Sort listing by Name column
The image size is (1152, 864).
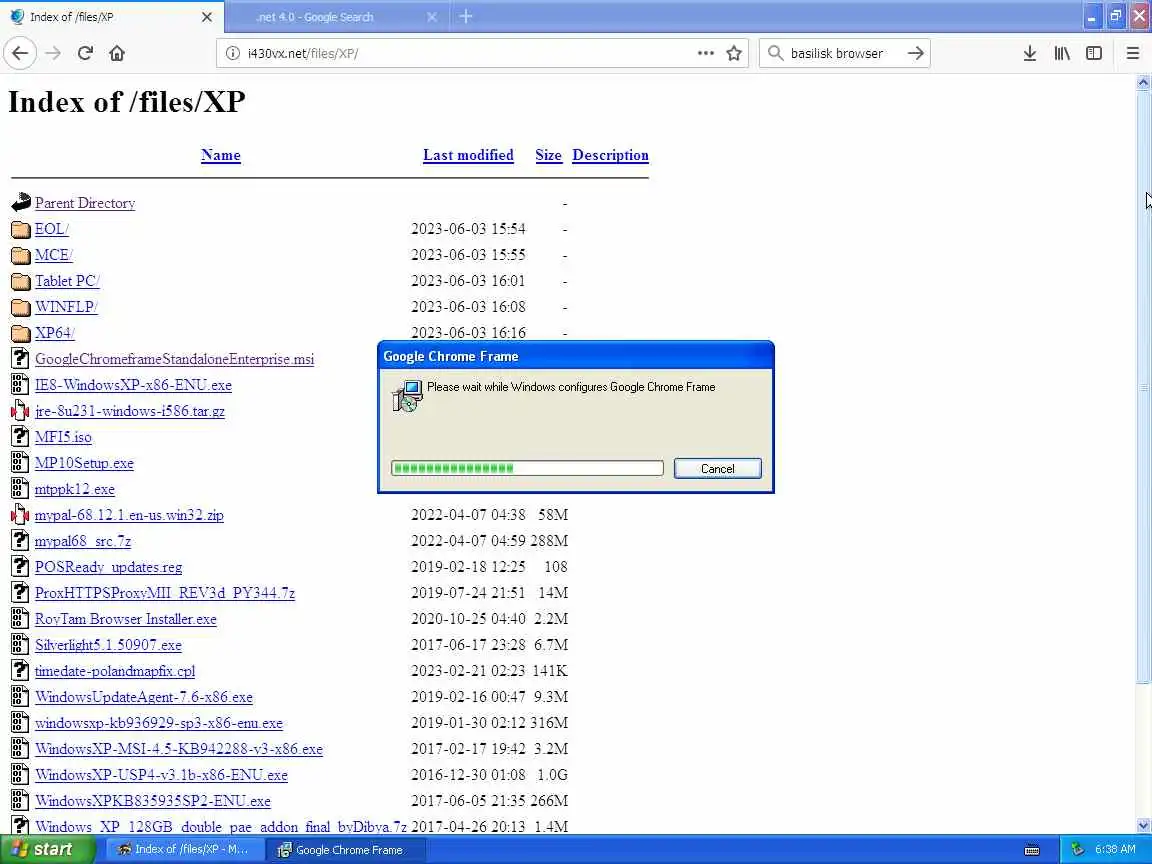220,155
